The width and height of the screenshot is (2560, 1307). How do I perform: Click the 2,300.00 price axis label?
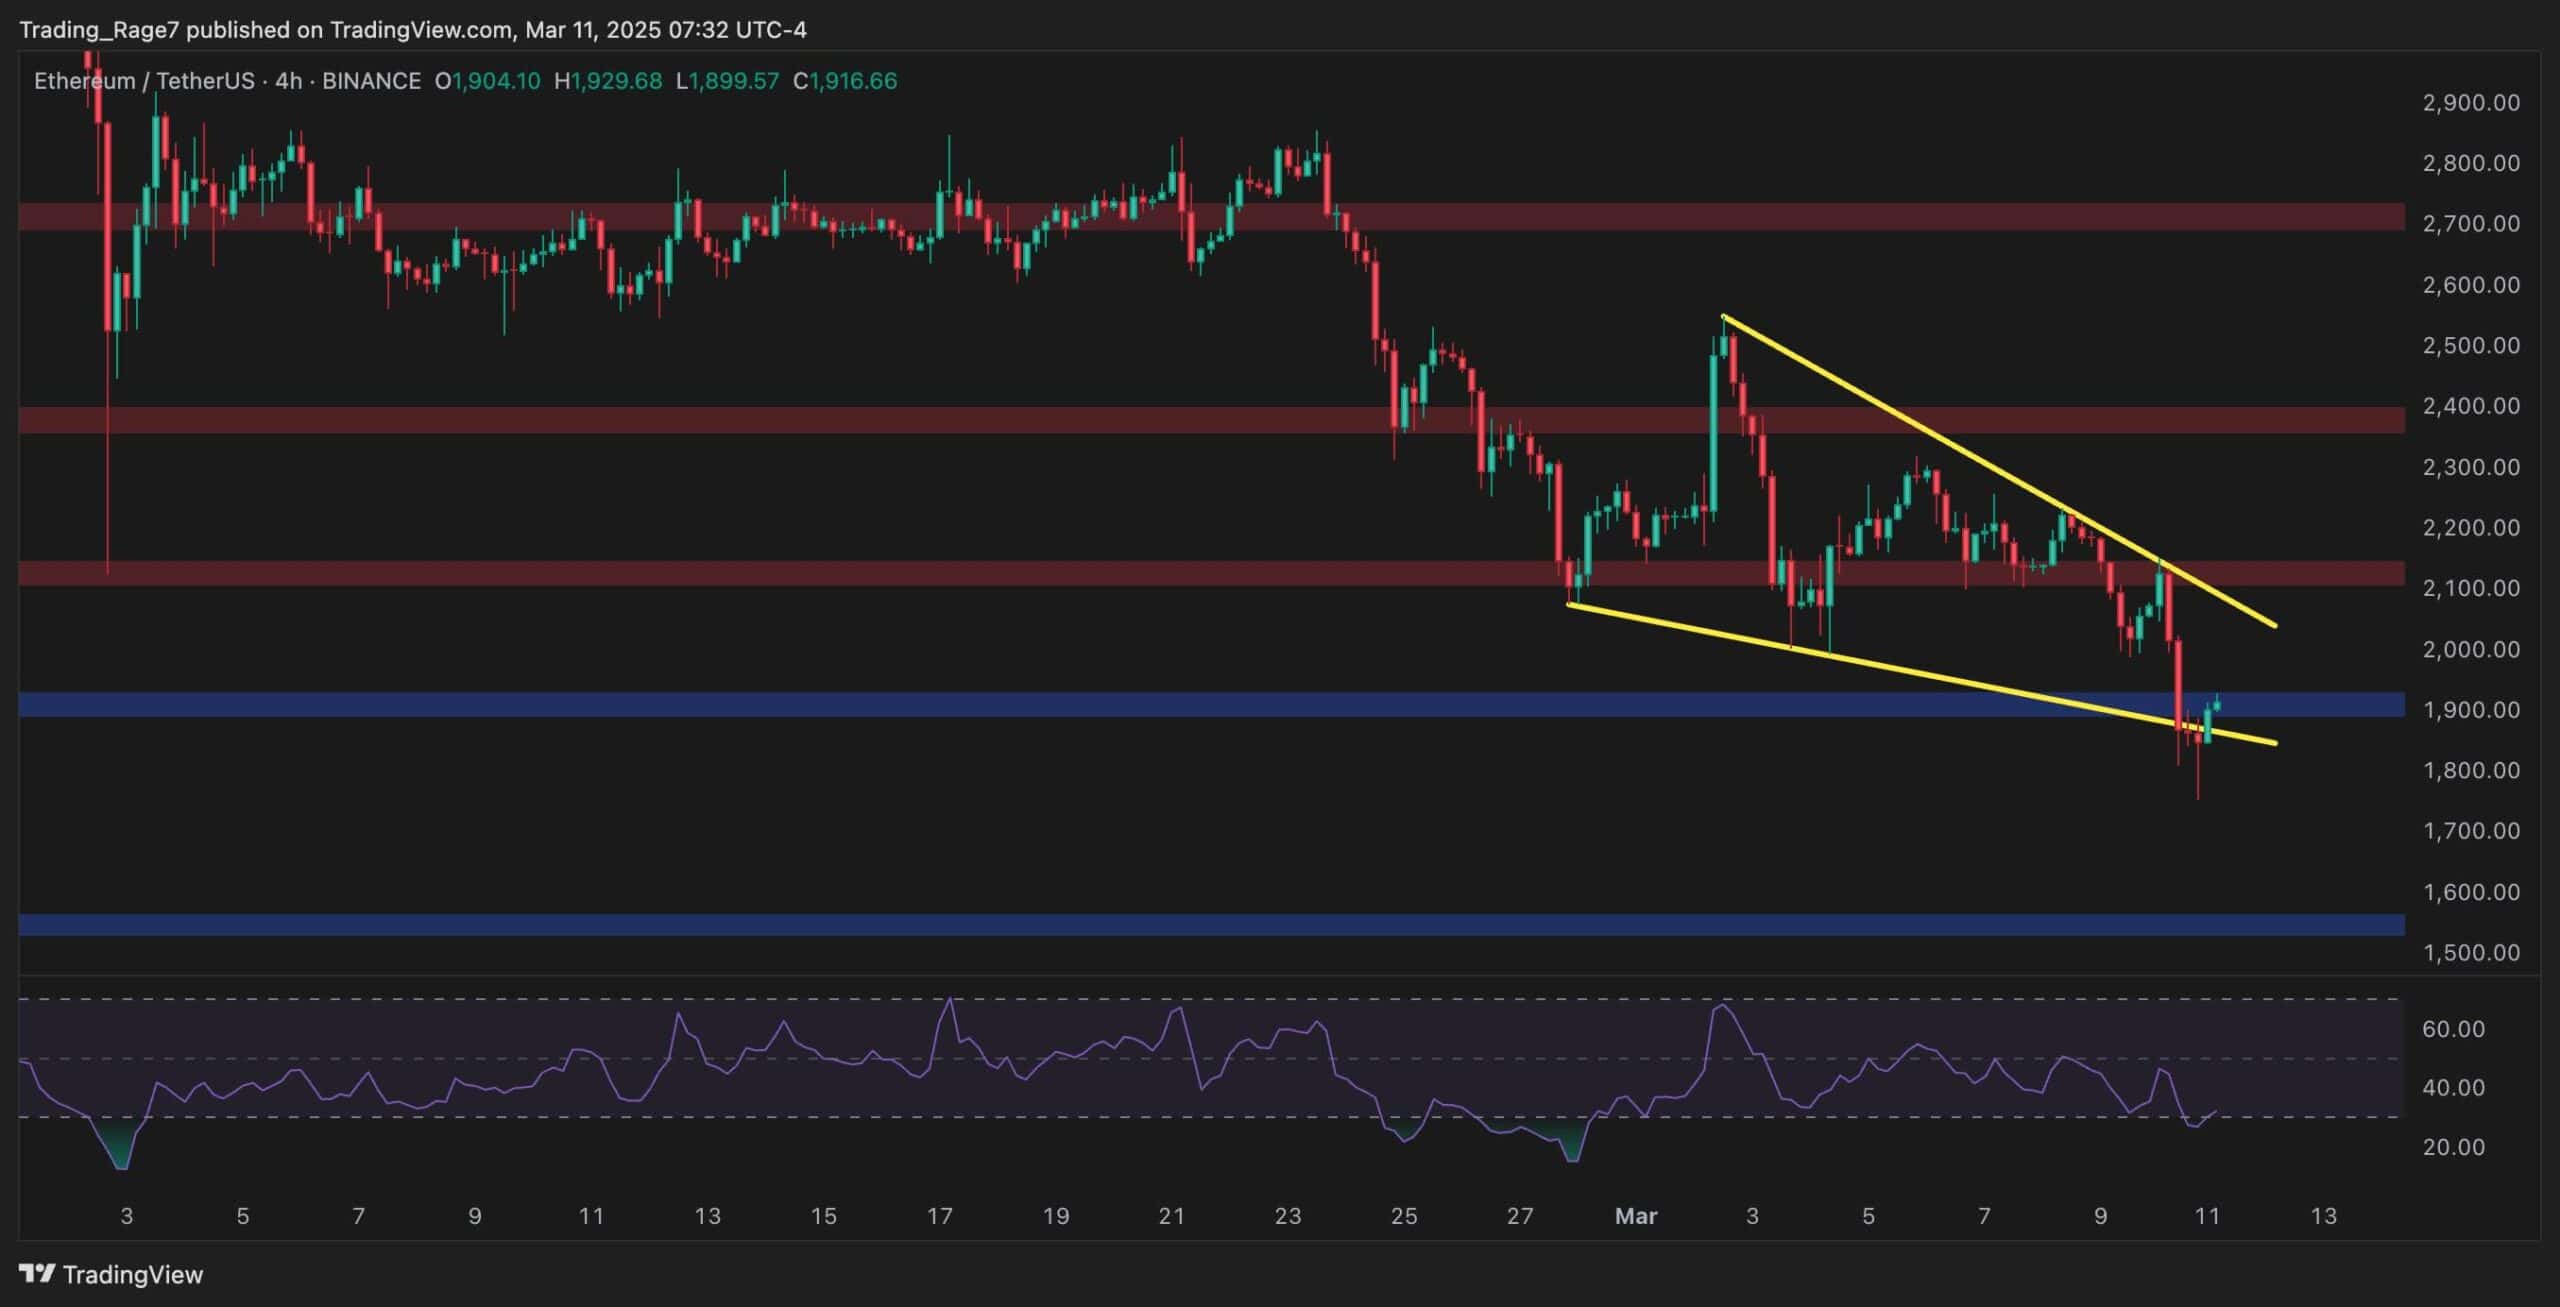click(2471, 467)
